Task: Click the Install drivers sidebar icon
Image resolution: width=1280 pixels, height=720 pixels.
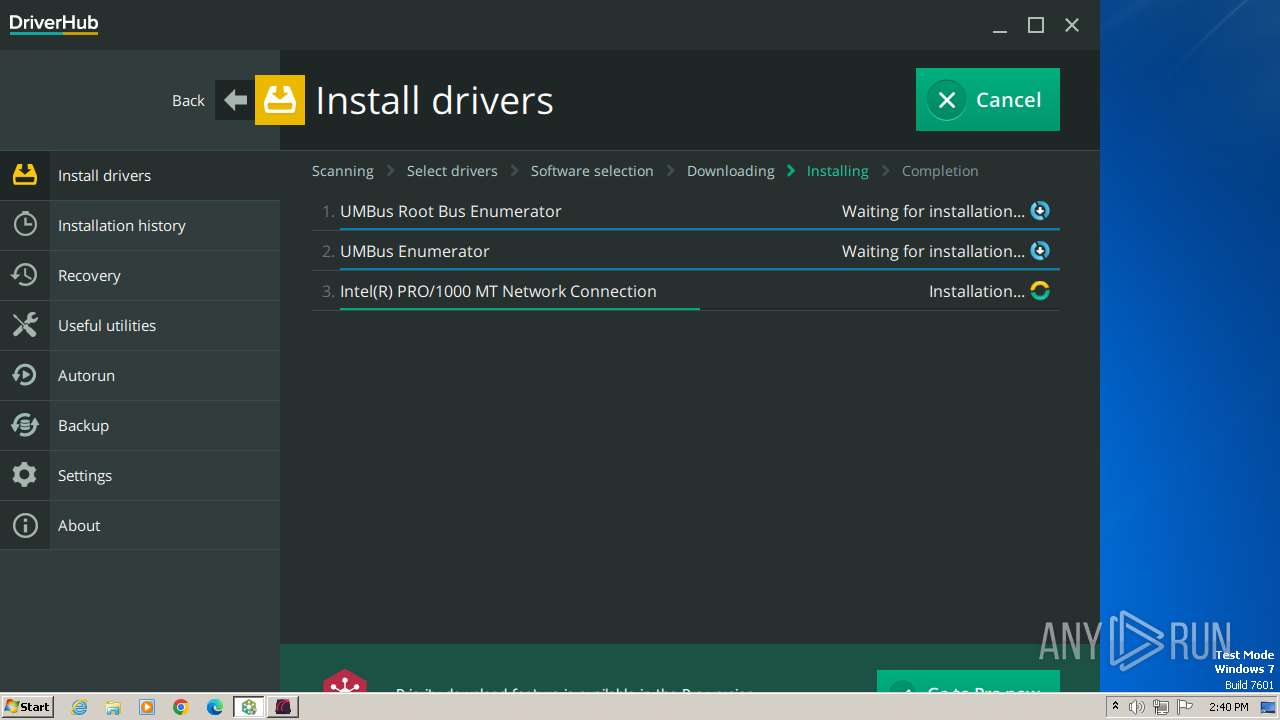Action: (25, 175)
